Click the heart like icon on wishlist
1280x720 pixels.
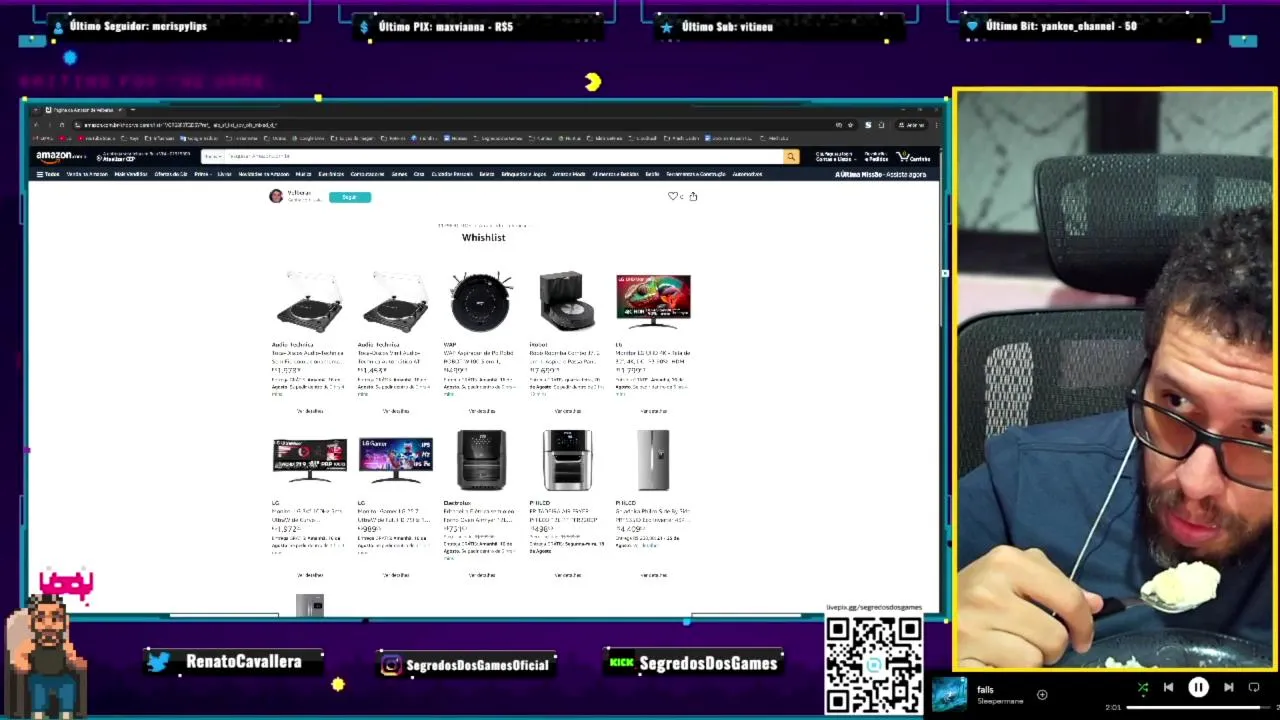tap(673, 196)
